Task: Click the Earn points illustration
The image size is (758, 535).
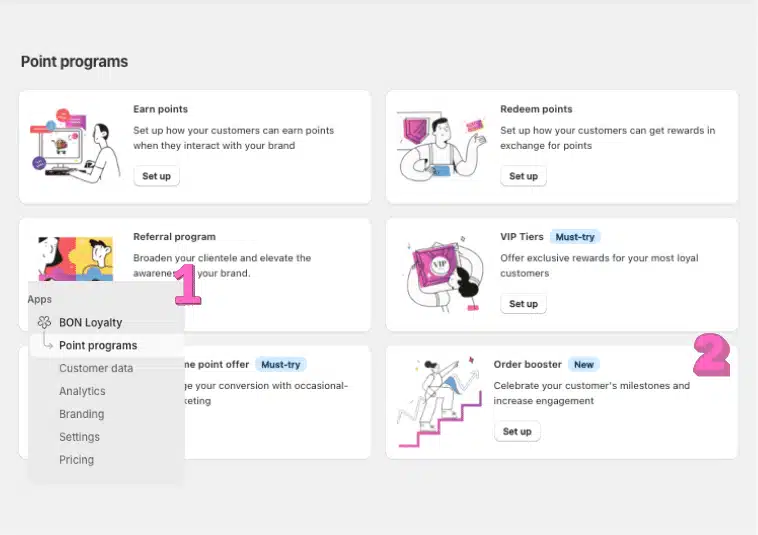Action: coord(75,146)
